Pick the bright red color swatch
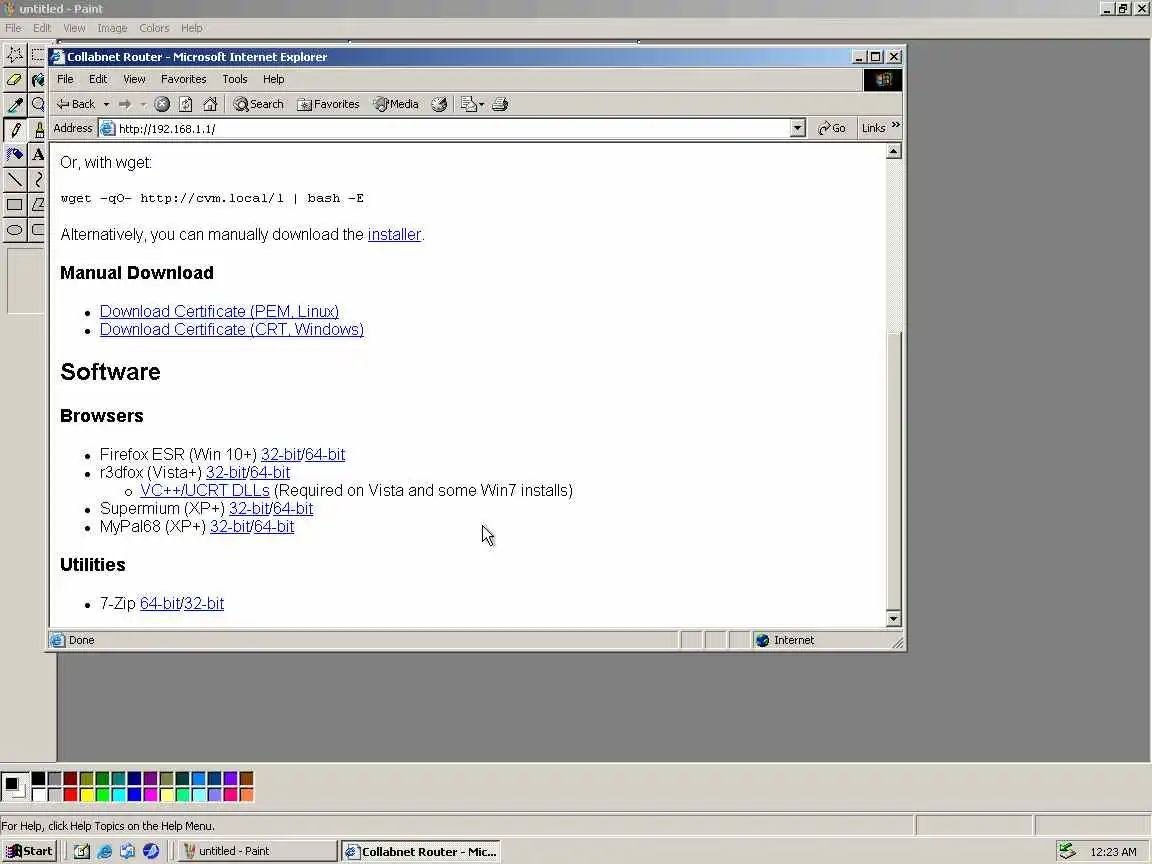Viewport: 1152px width, 864px height. [x=71, y=794]
